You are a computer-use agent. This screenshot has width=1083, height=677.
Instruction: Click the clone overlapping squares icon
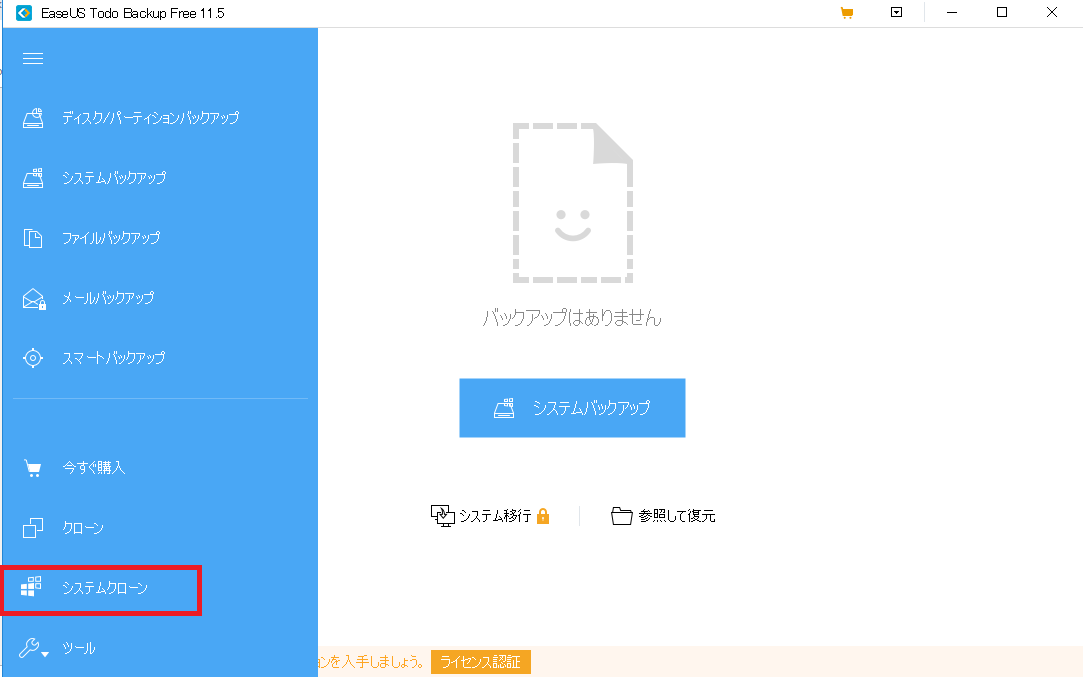point(33,528)
